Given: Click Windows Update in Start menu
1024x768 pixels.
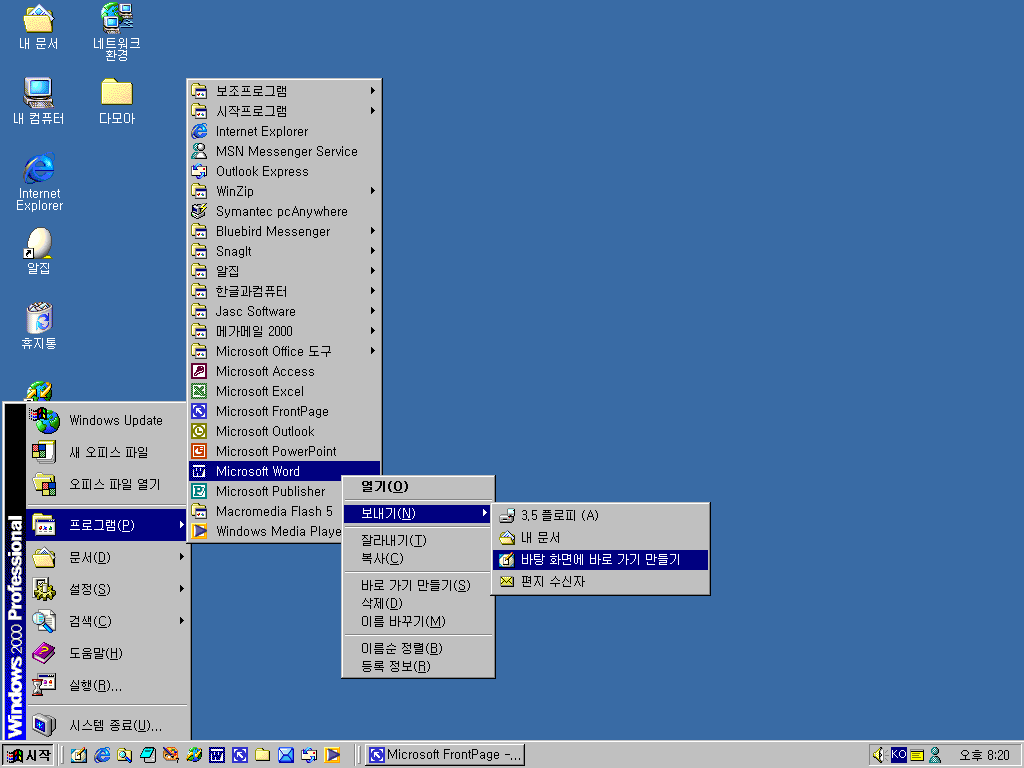Looking at the screenshot, I should click(x=108, y=421).
